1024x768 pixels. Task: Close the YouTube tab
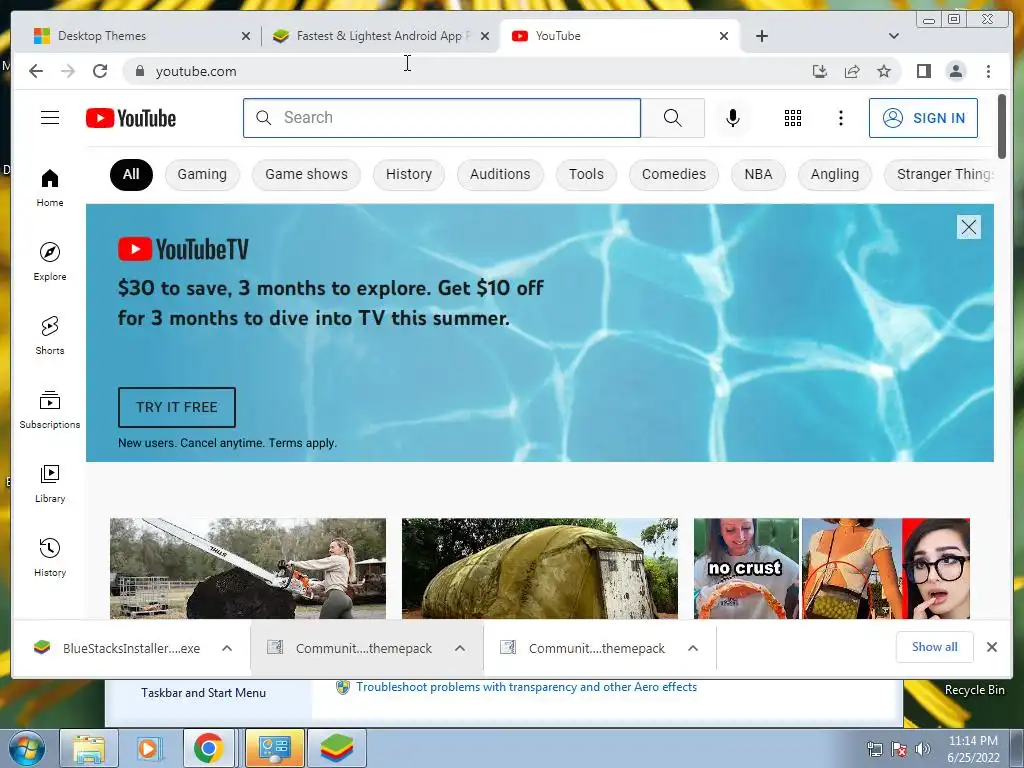pyautogui.click(x=724, y=36)
